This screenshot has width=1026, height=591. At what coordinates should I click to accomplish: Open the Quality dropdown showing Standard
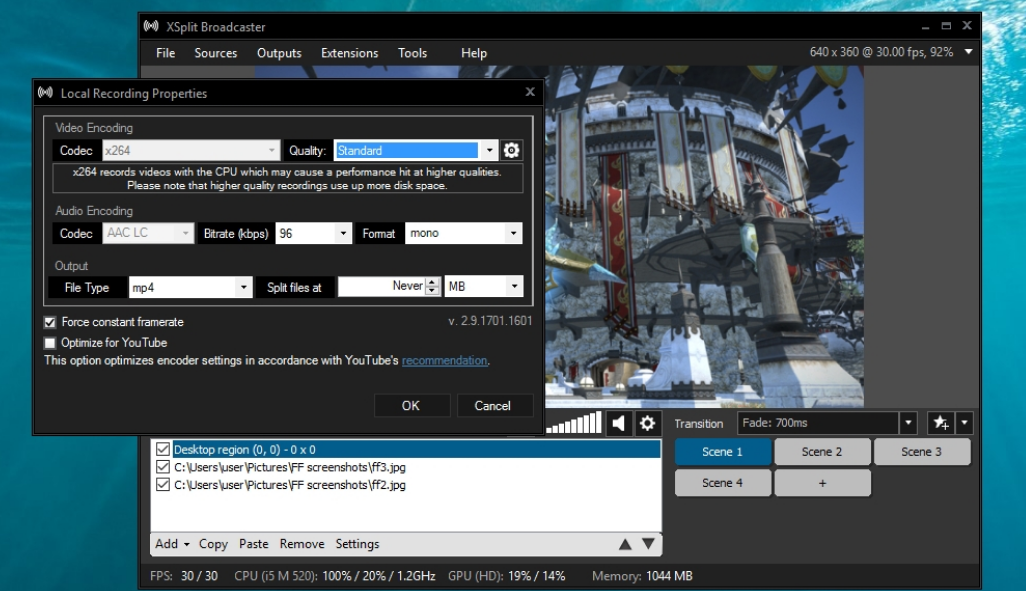416,151
